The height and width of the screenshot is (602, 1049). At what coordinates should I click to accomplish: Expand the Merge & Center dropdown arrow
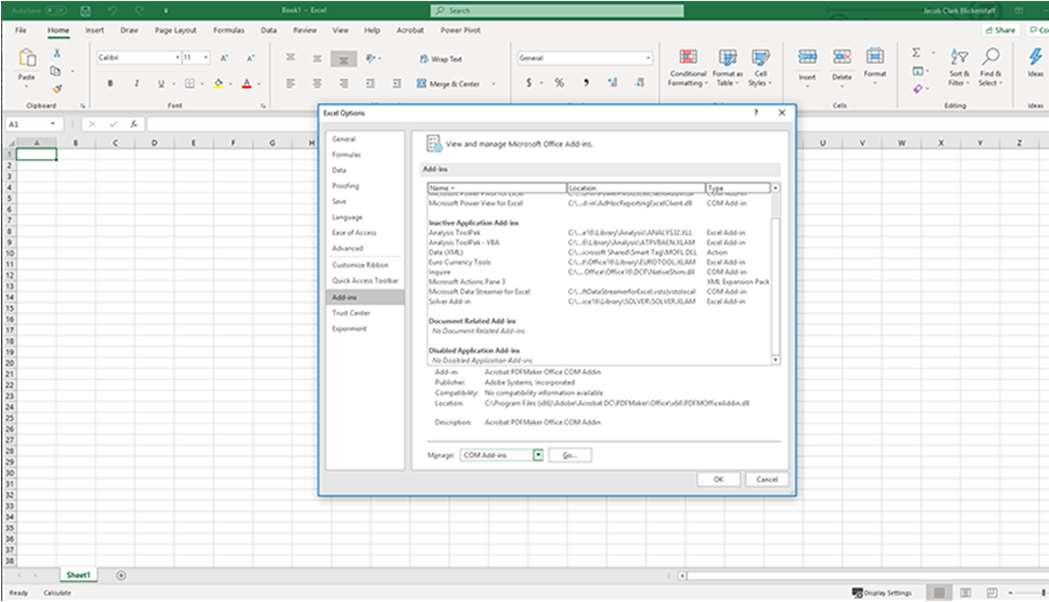(494, 84)
